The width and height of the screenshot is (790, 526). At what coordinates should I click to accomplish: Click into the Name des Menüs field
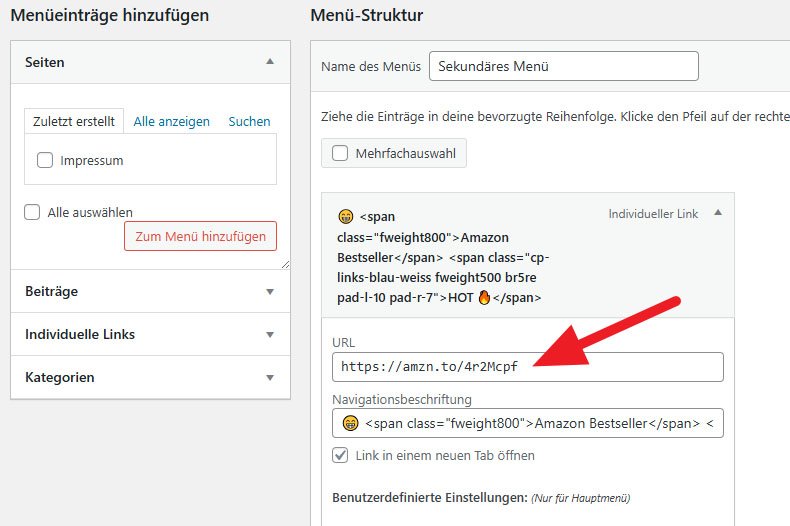click(563, 67)
